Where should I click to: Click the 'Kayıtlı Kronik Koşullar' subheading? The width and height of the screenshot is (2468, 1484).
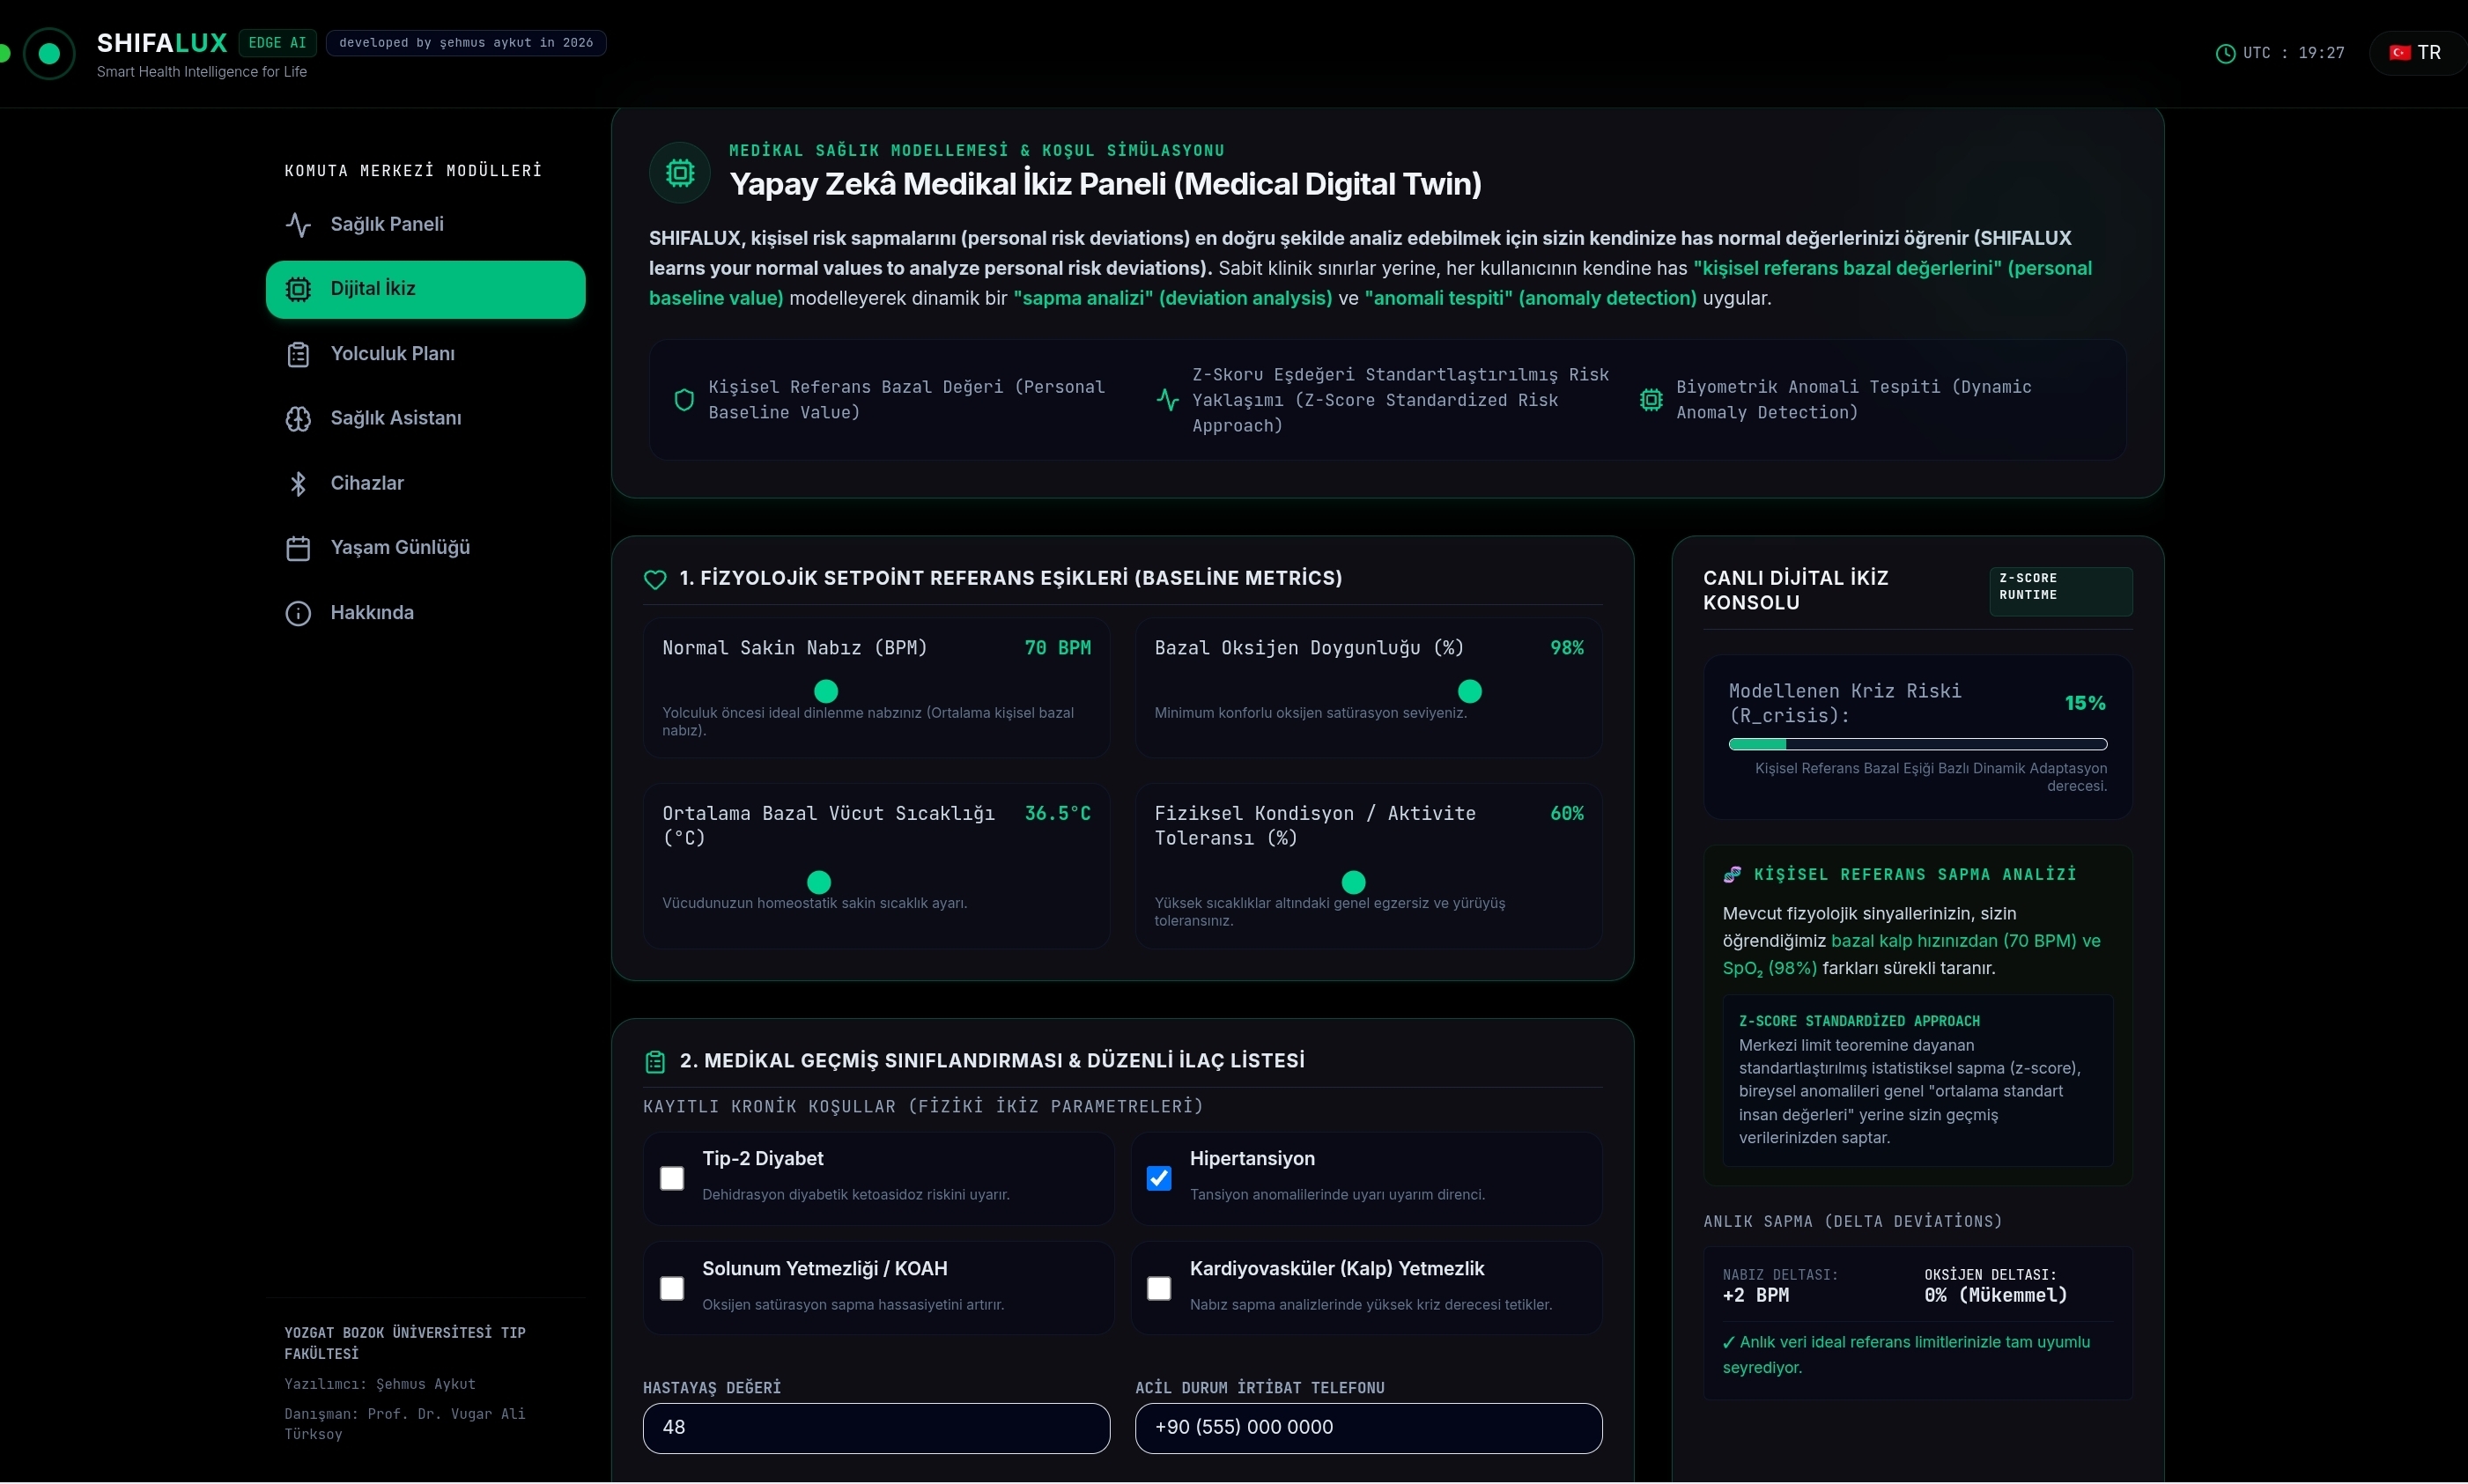(x=923, y=1107)
